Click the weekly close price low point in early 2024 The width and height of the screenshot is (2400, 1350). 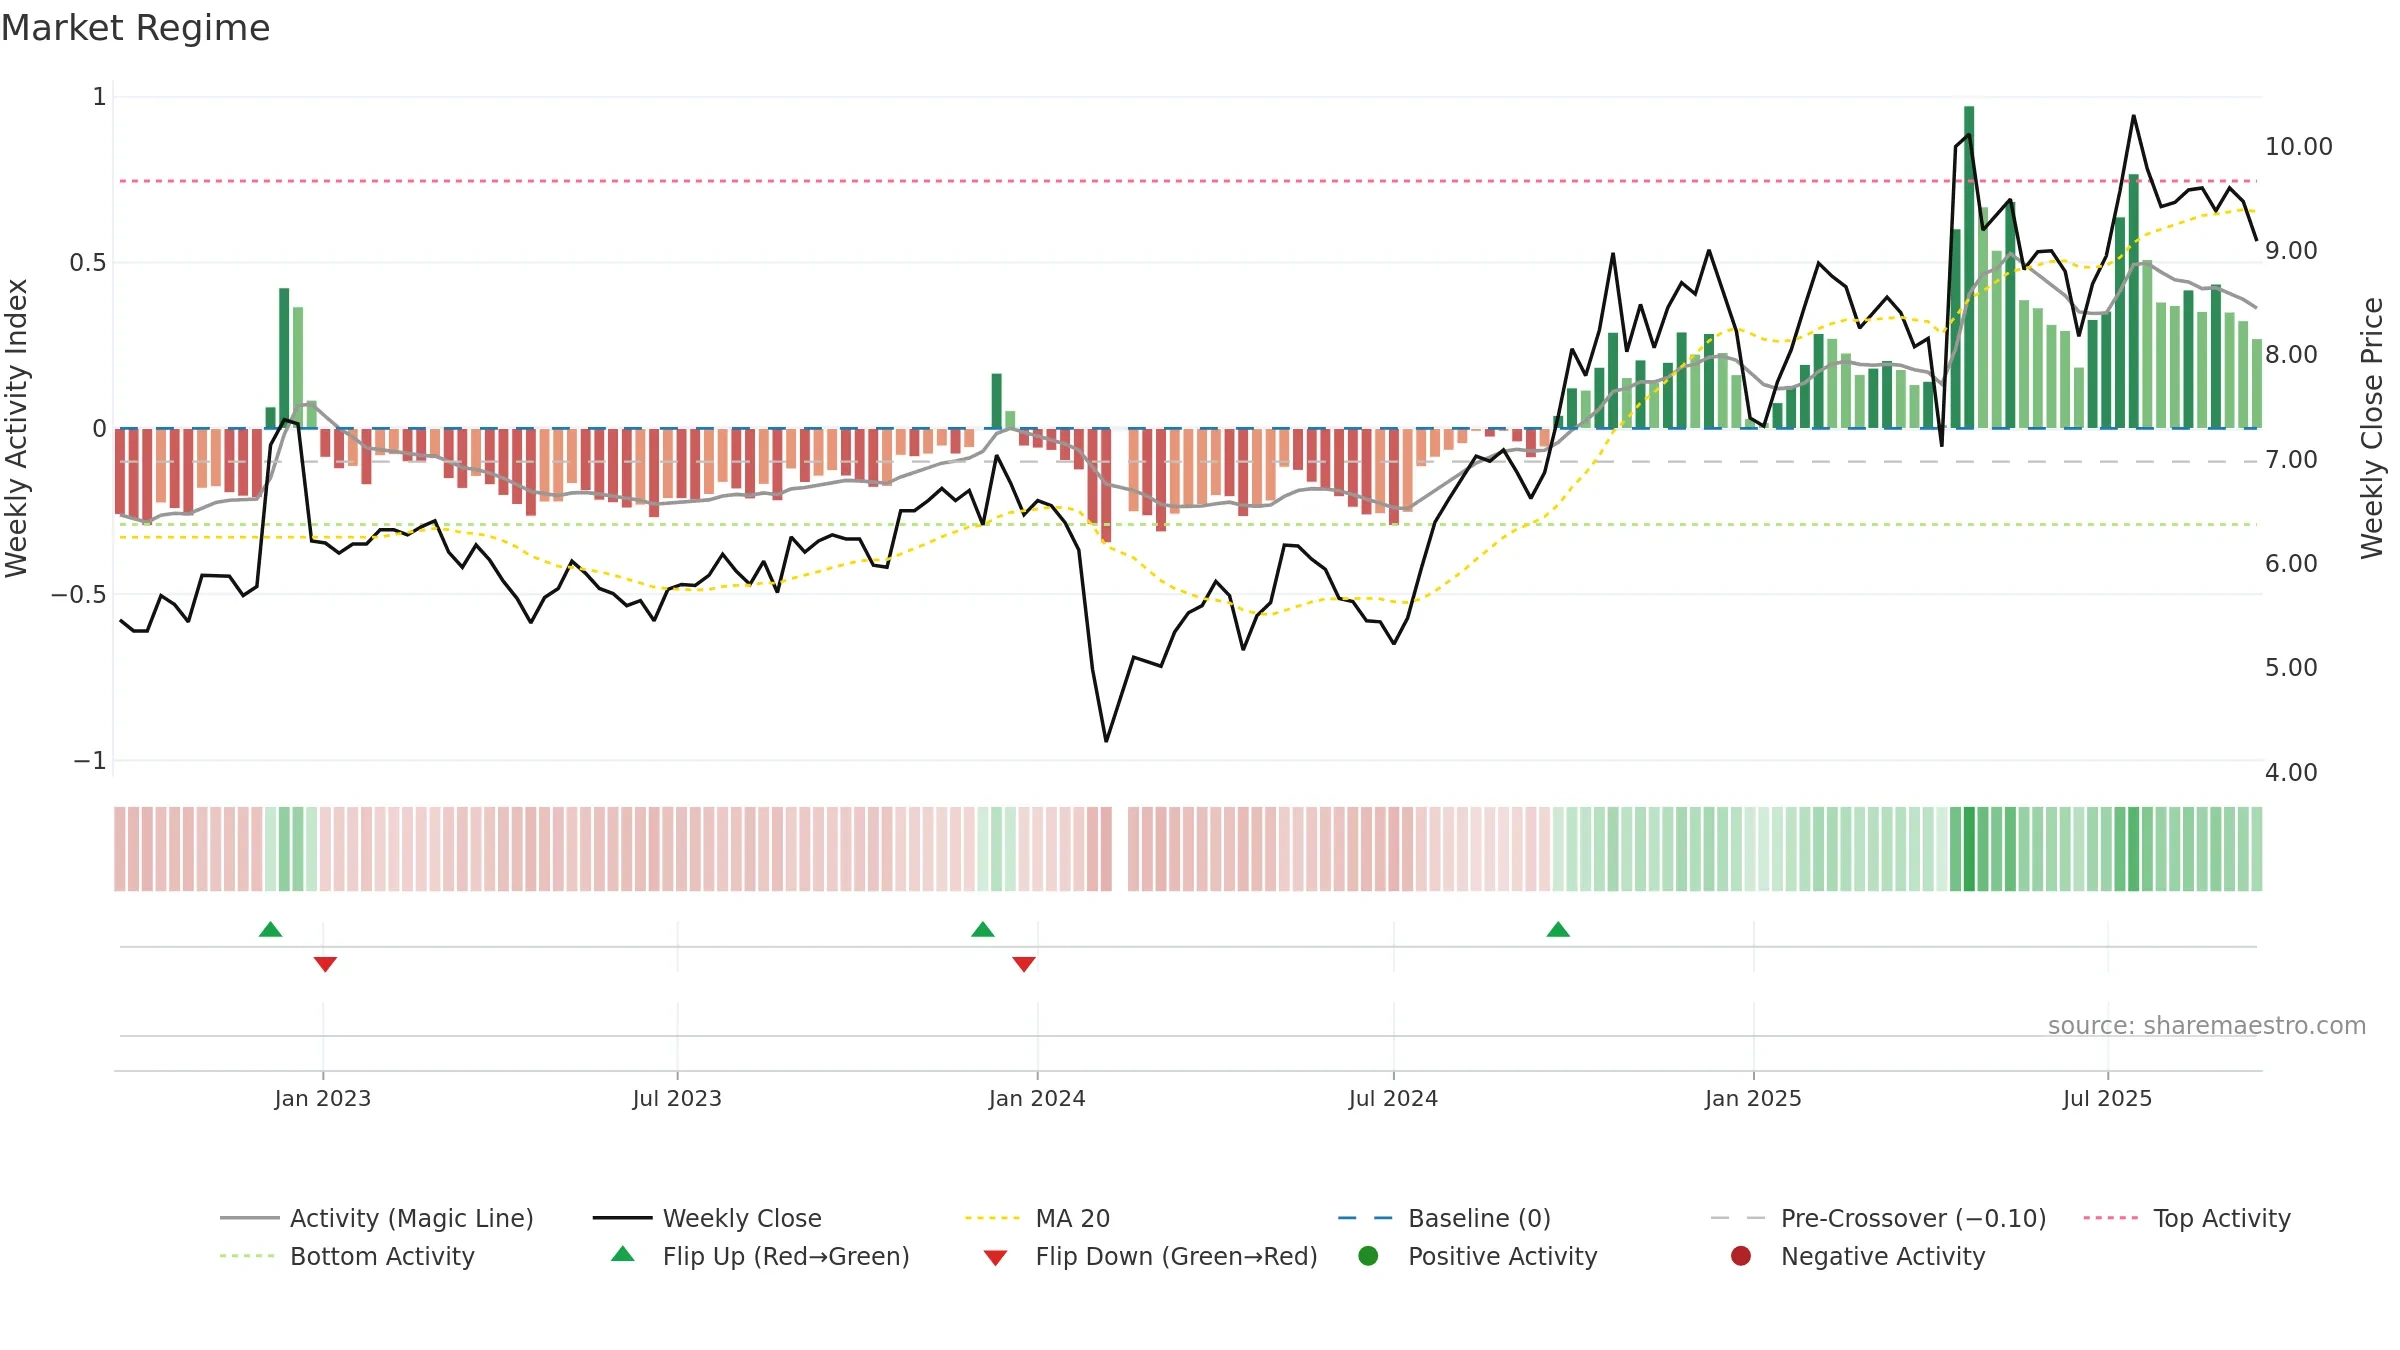[1106, 741]
